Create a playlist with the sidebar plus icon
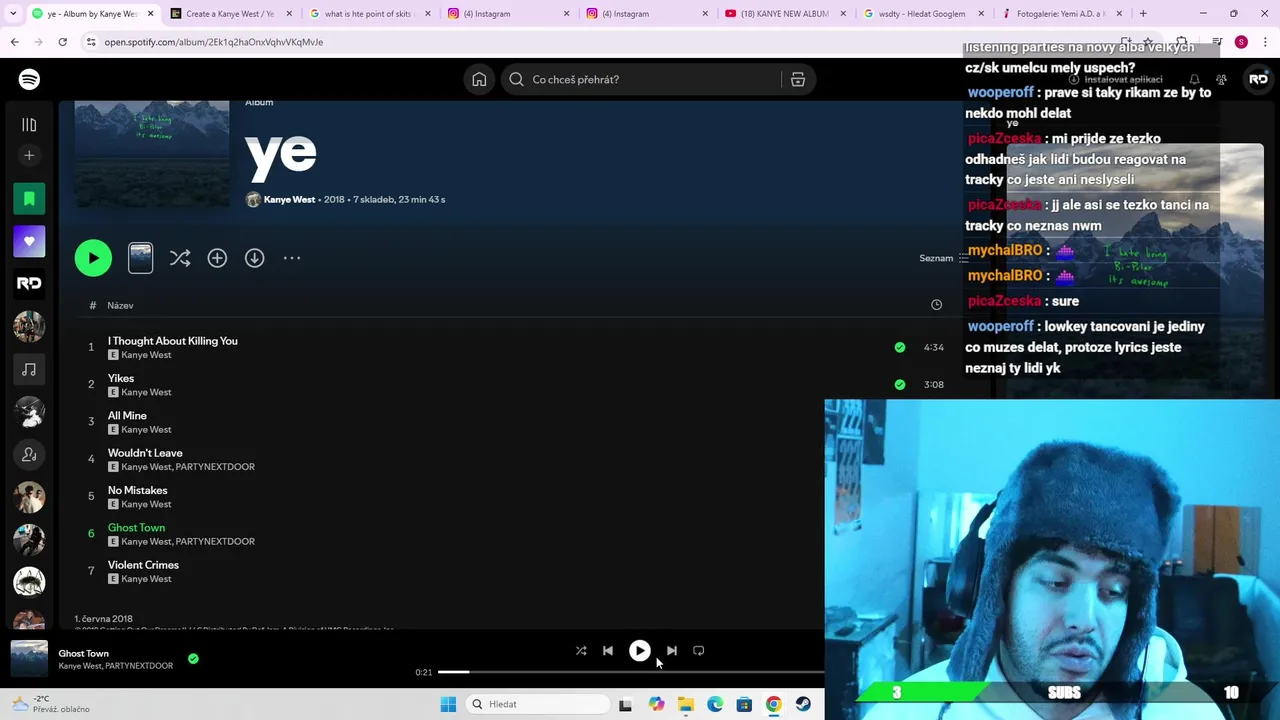This screenshot has height=720, width=1280. point(29,155)
